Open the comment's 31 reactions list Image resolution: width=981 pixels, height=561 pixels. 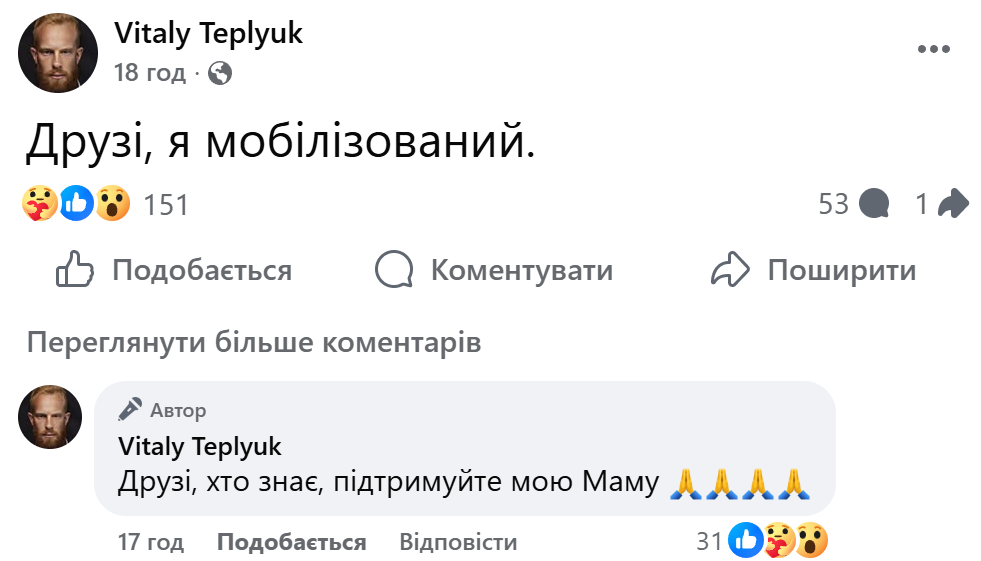pos(710,542)
